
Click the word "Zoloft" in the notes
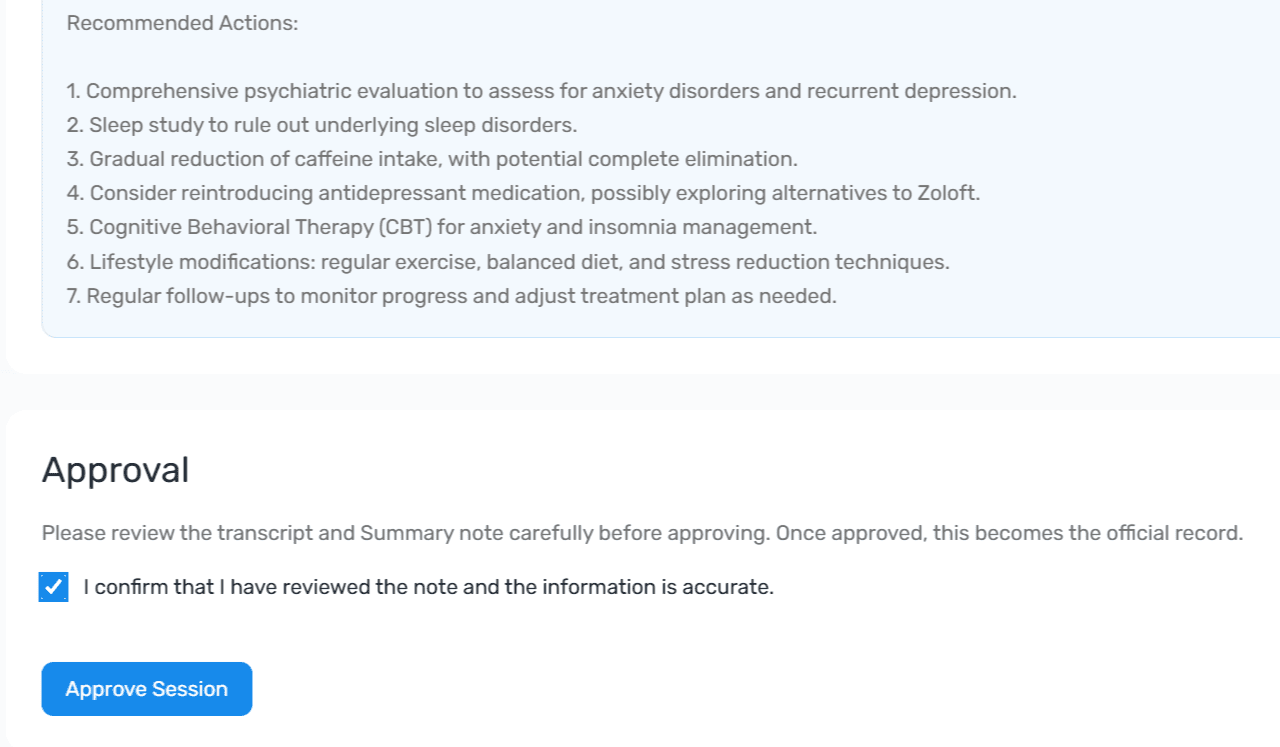click(947, 193)
